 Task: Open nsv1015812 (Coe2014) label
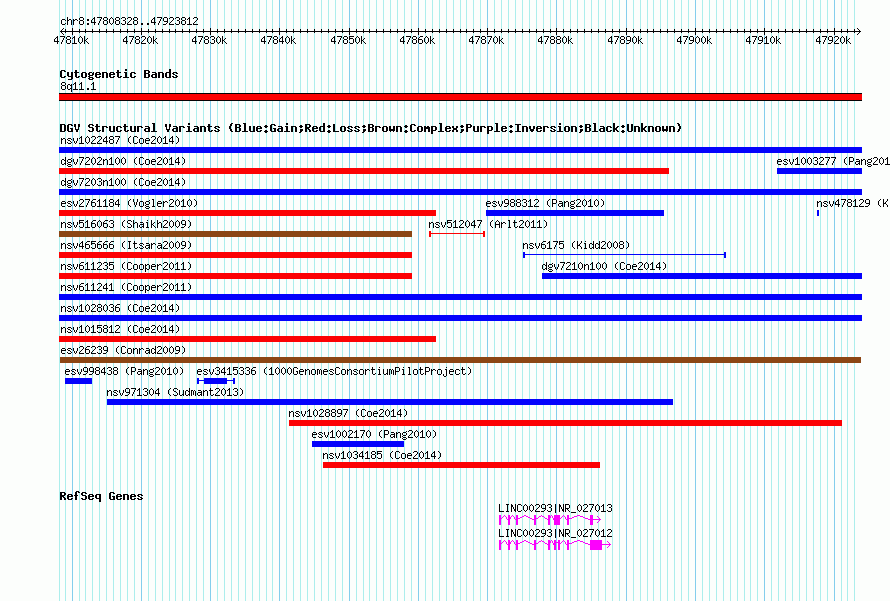coord(120,329)
